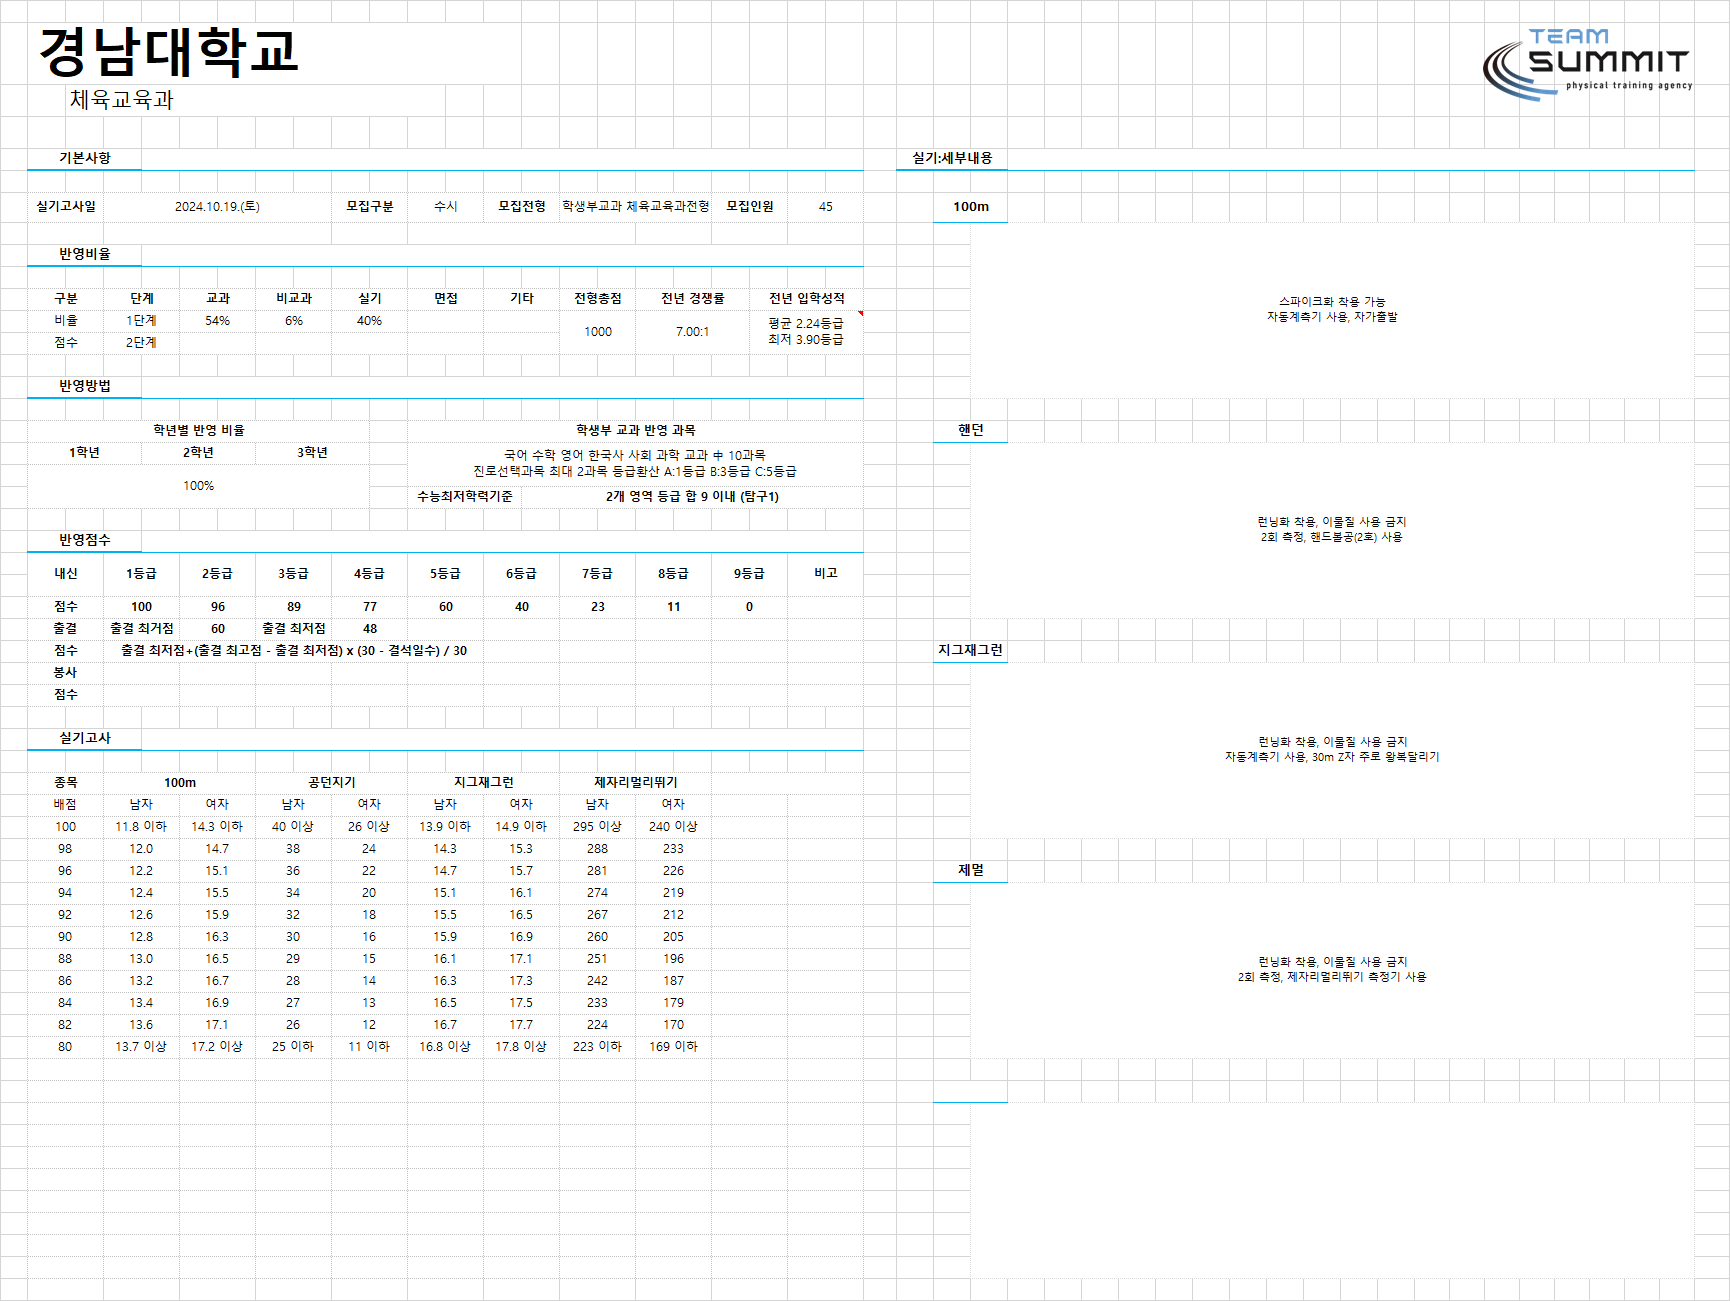The width and height of the screenshot is (1730, 1301).
Task: Select the 제자리멀리뛰기 남자 cell 295 이상
Action: click(597, 827)
